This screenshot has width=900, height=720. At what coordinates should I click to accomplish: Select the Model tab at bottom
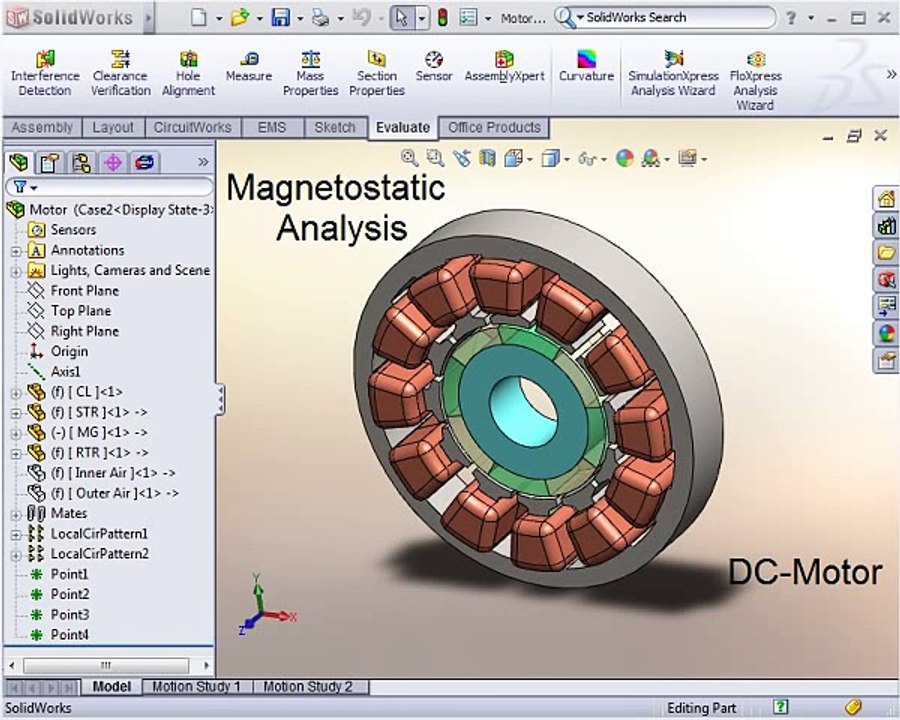pos(111,687)
